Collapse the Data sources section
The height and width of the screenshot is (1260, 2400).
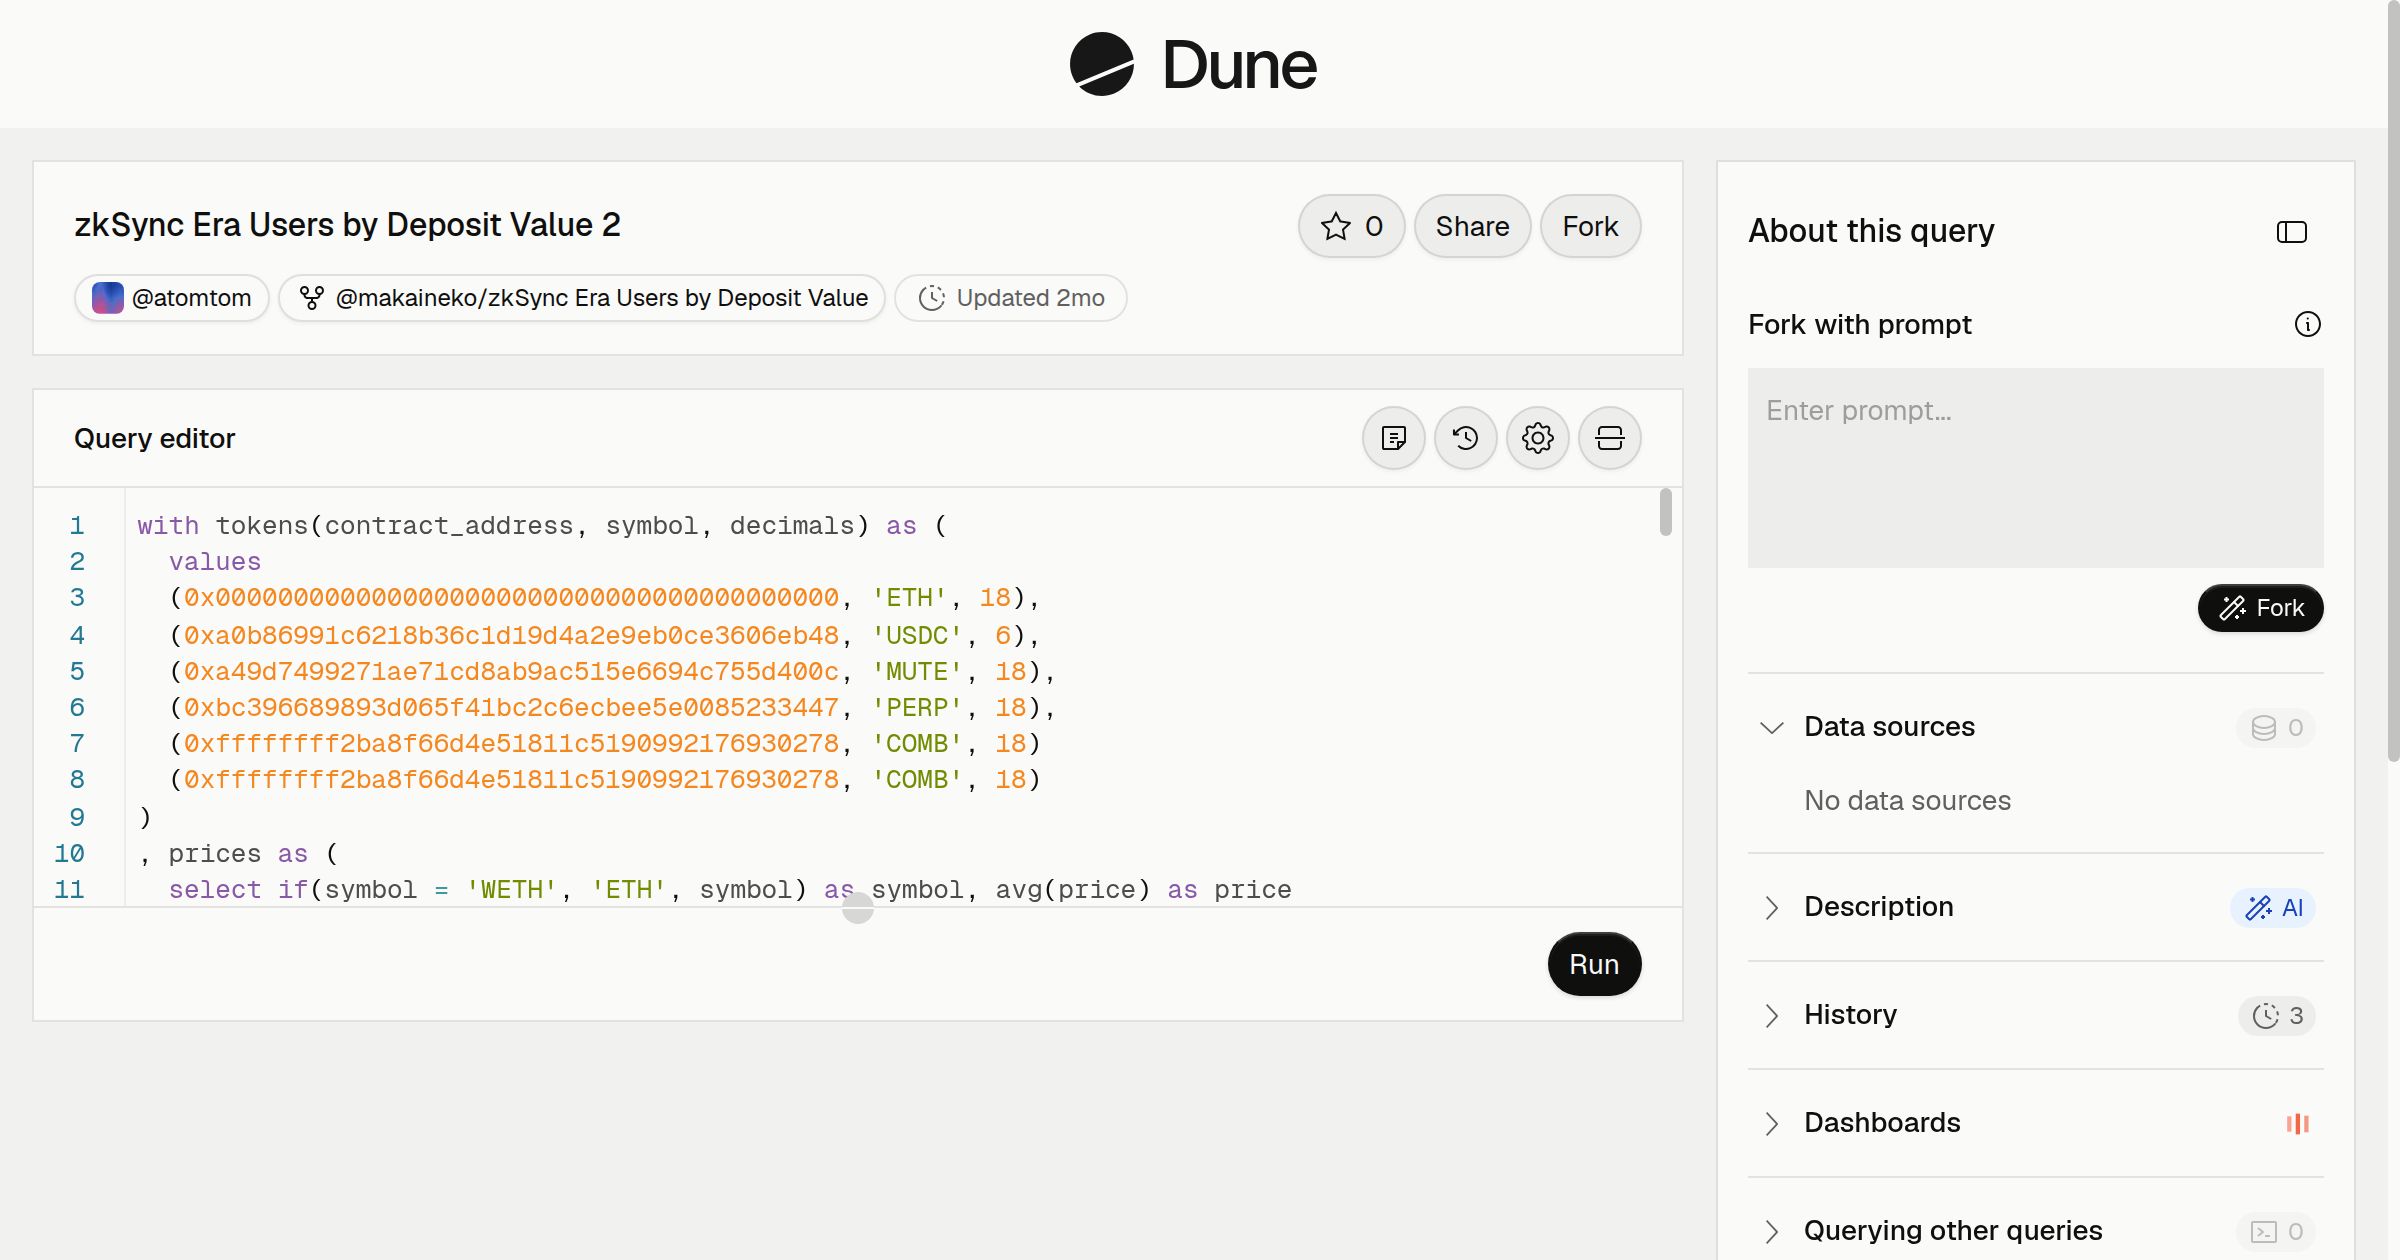[1772, 727]
